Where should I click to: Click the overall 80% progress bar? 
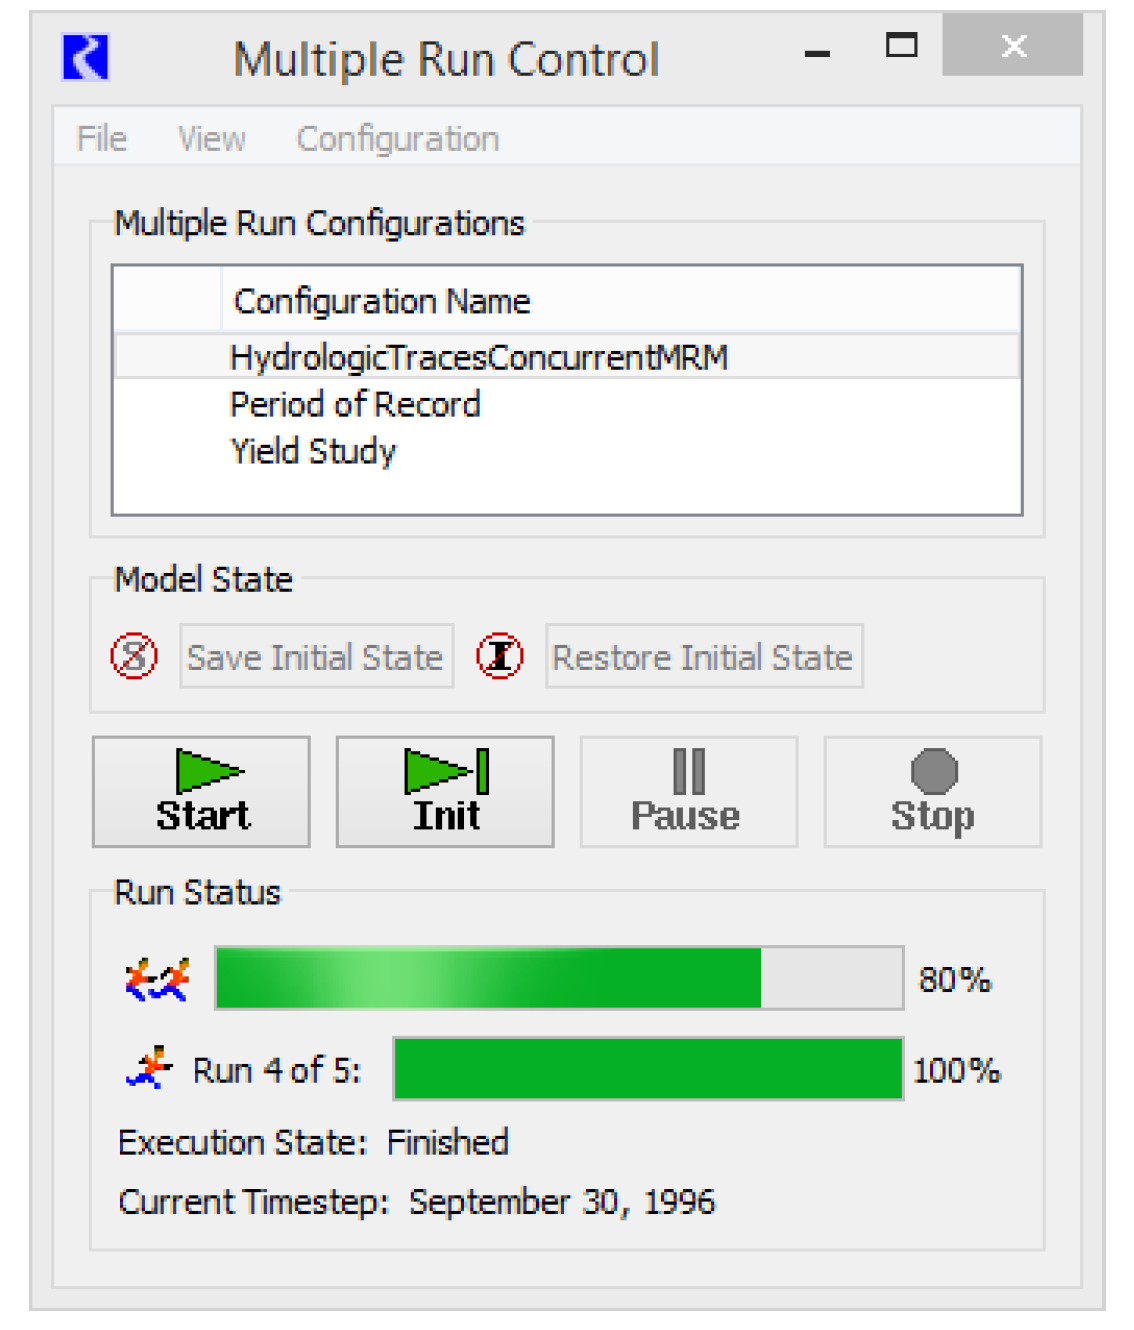point(559,978)
